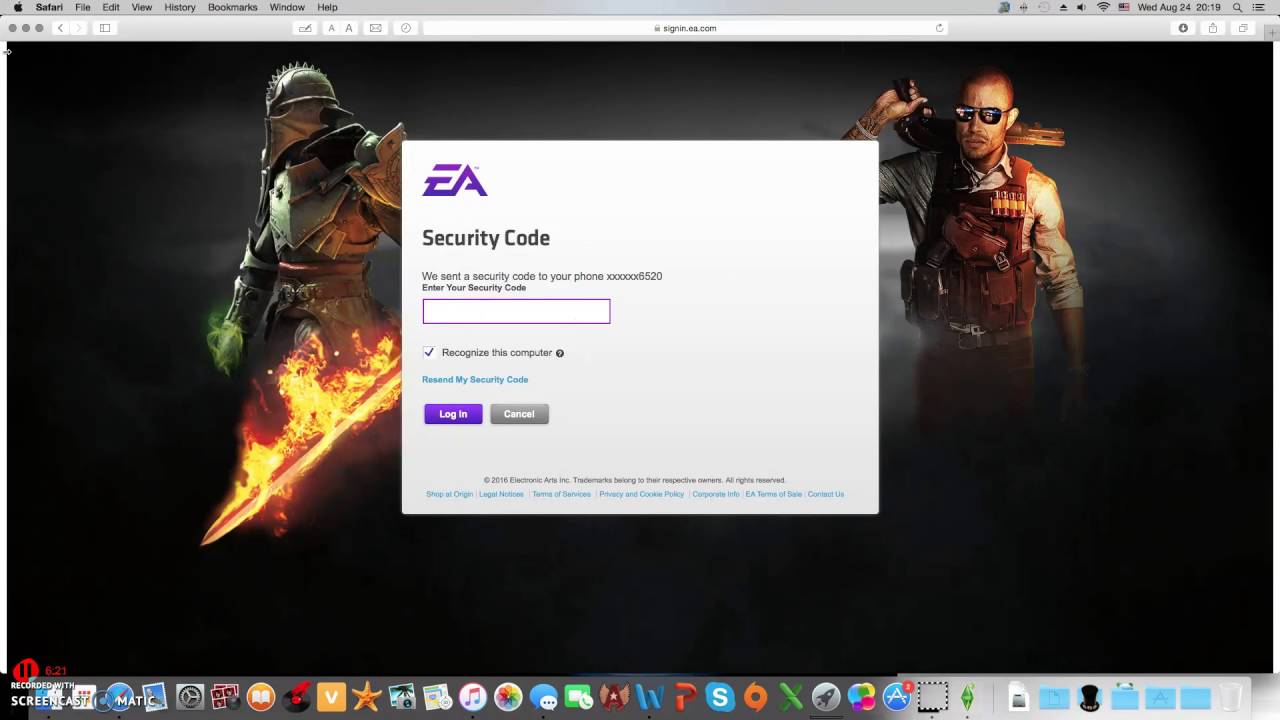Open the Contact Us link

(826, 494)
